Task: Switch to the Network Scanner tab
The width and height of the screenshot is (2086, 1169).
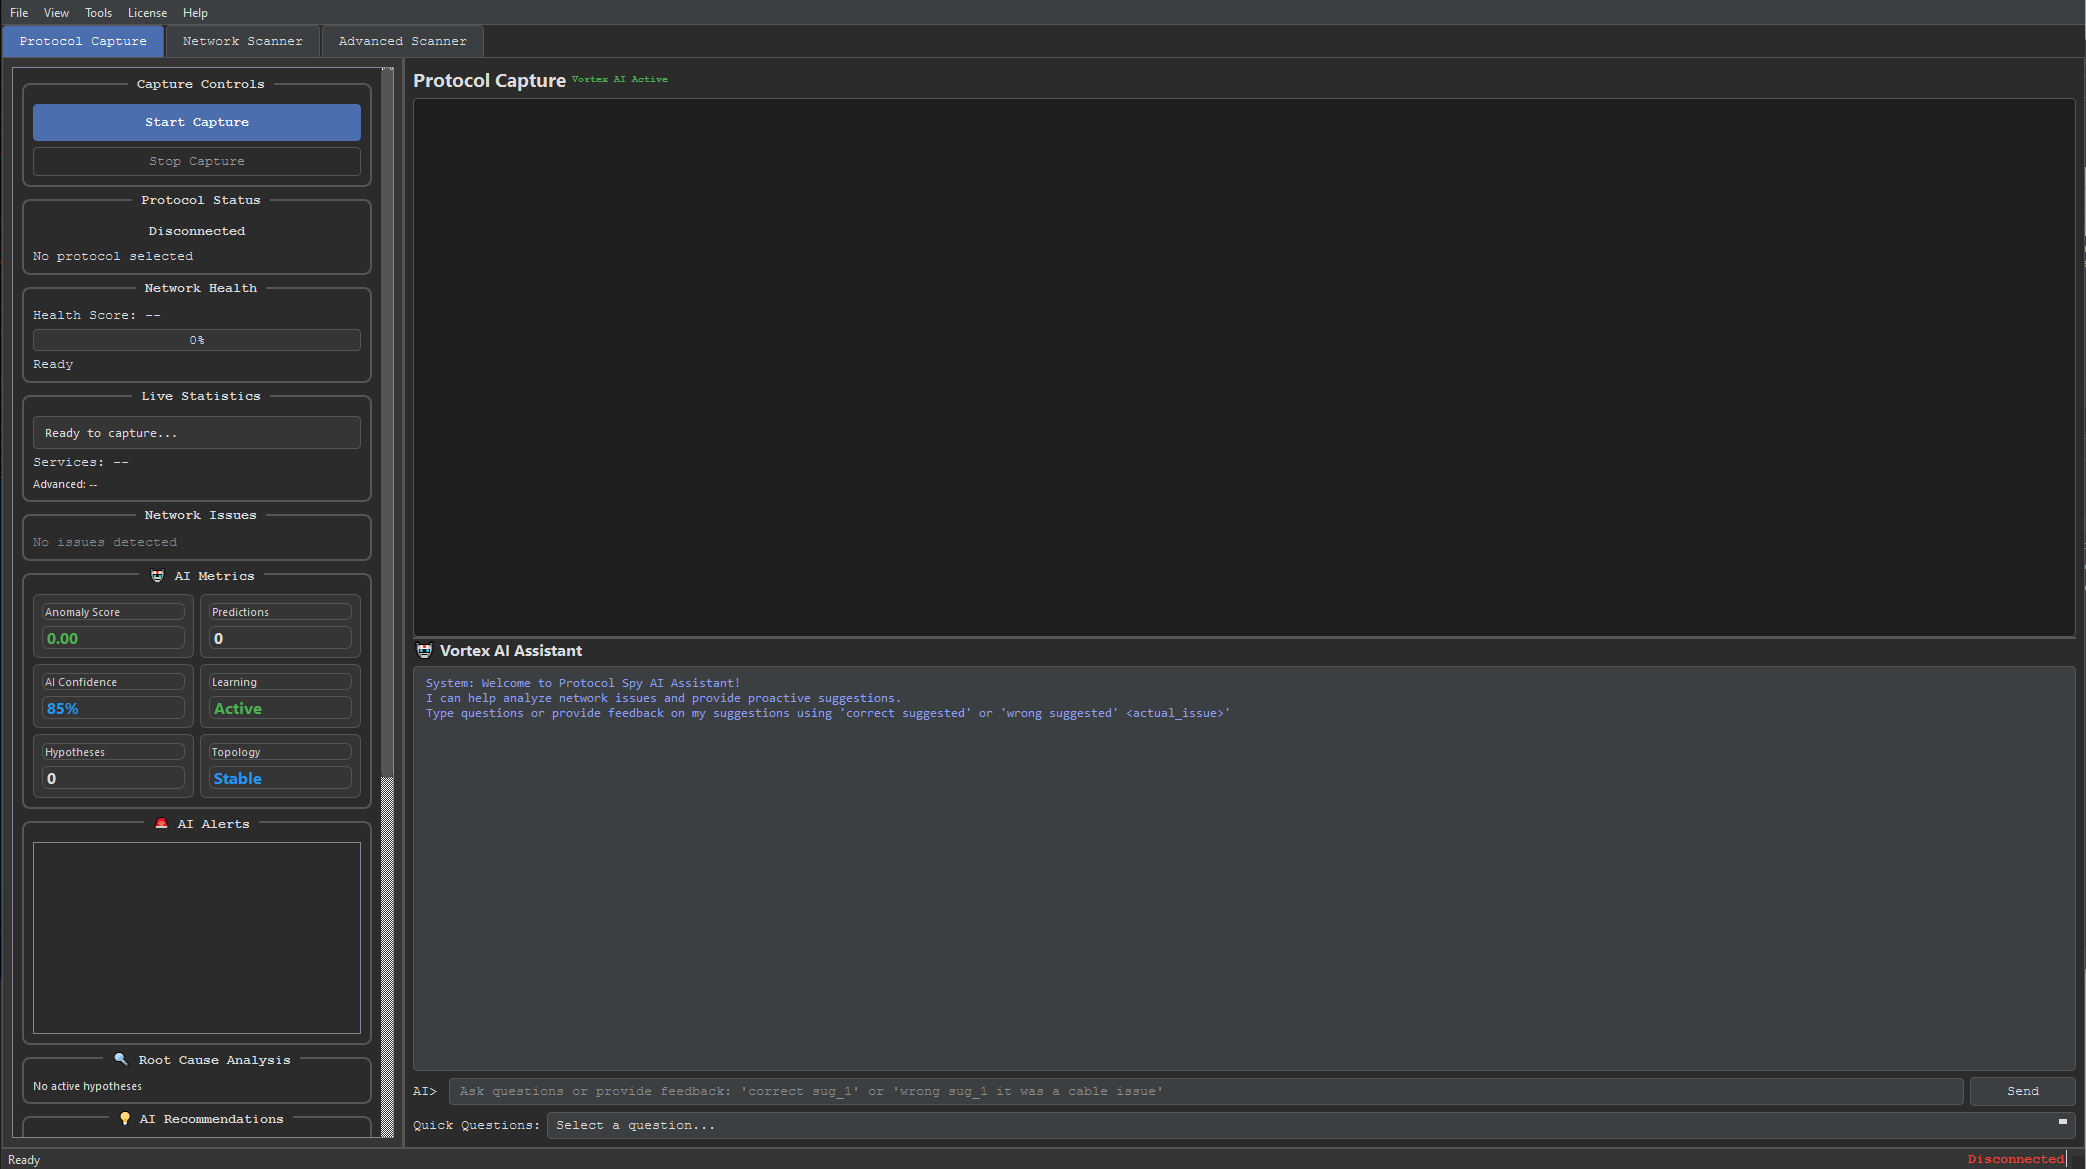Action: click(x=242, y=41)
